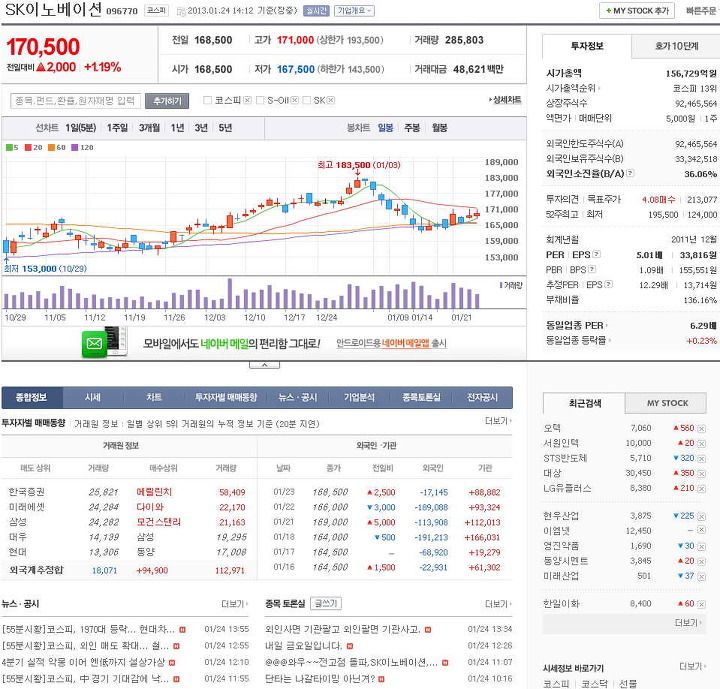Open 동일업종 PER details
Viewport: 720px width, 689px height.
click(x=576, y=326)
